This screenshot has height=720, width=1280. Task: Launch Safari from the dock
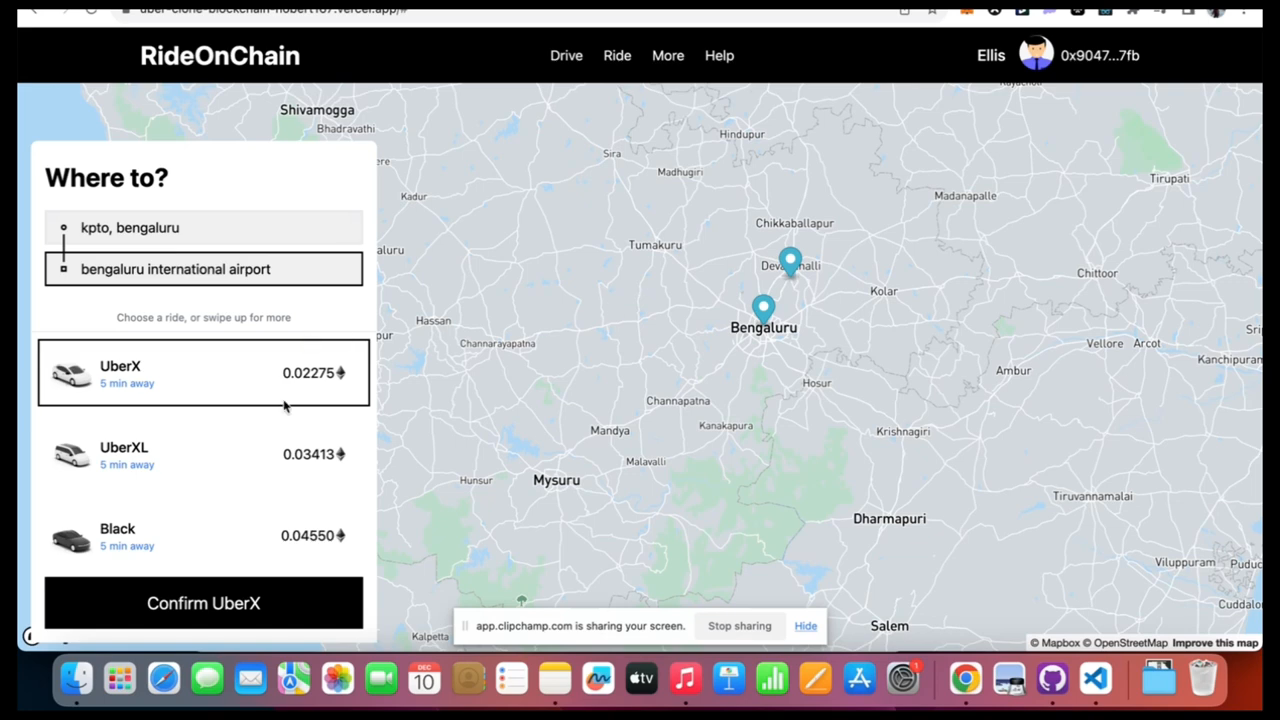(x=164, y=679)
